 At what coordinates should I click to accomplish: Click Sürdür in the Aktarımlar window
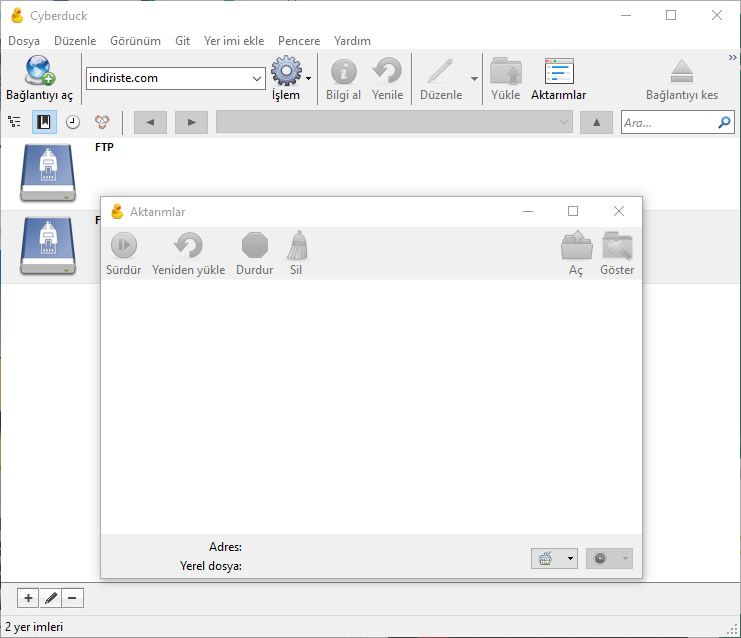(123, 254)
